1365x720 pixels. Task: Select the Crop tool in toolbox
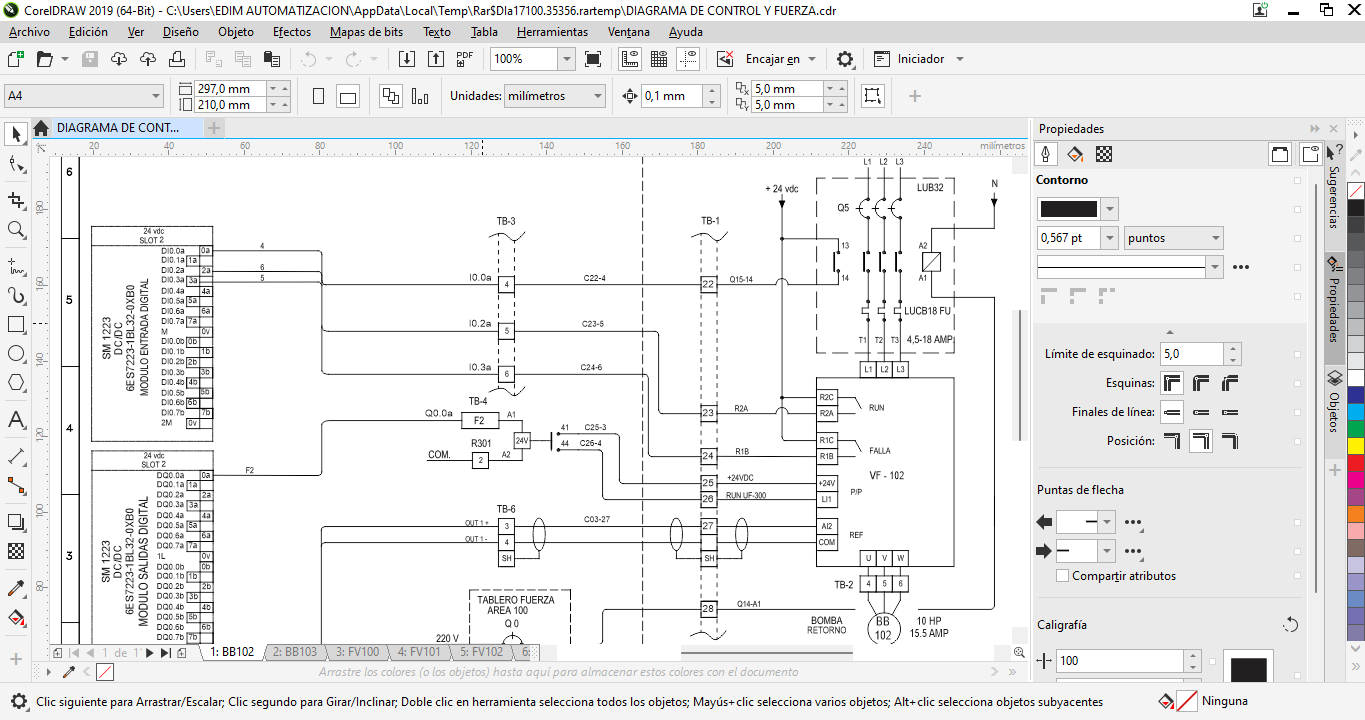[x=16, y=200]
